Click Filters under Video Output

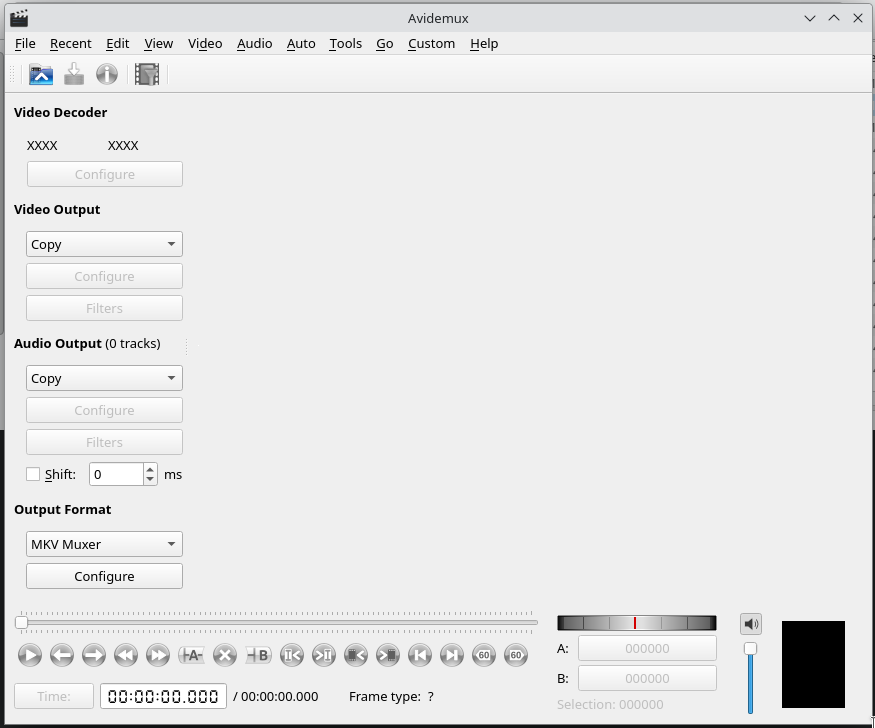coord(104,308)
